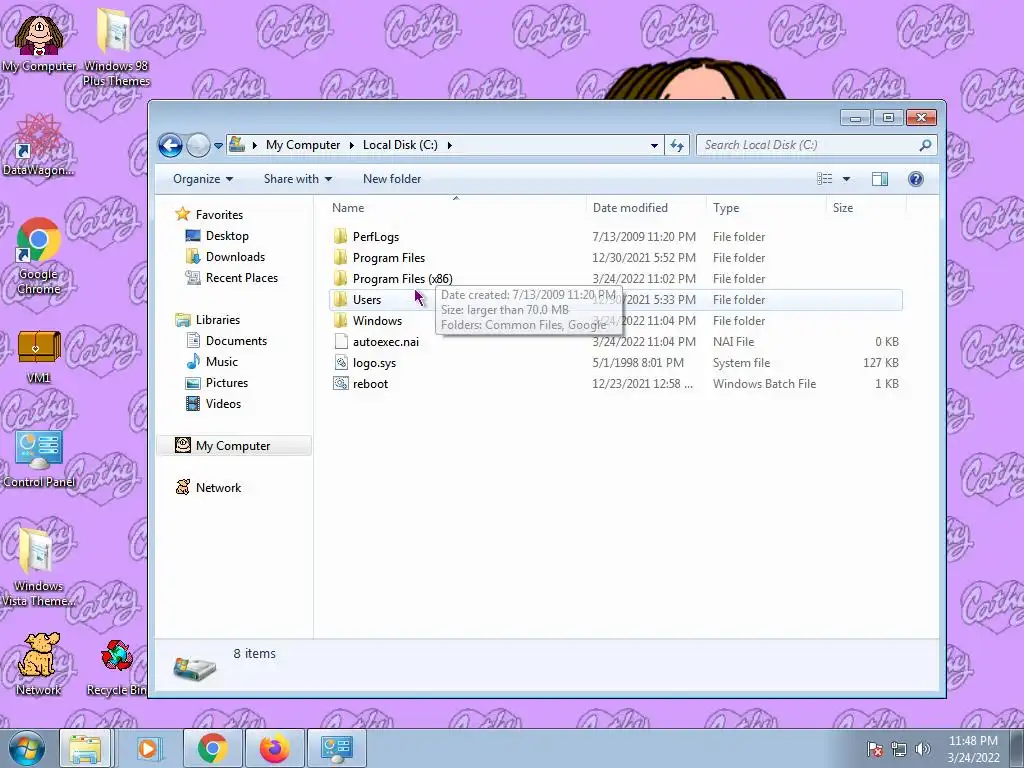The height and width of the screenshot is (768, 1024).
Task: Select the Windows Vista Themes desktop folder
Action: pos(38,568)
